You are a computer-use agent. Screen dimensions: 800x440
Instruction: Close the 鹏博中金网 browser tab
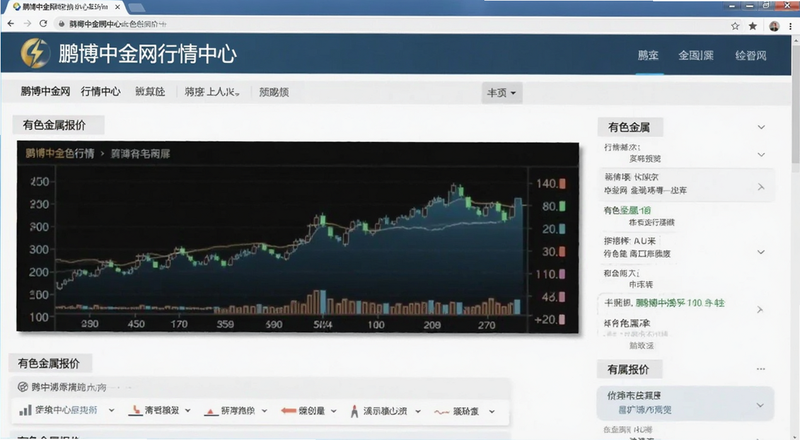[117, 7]
